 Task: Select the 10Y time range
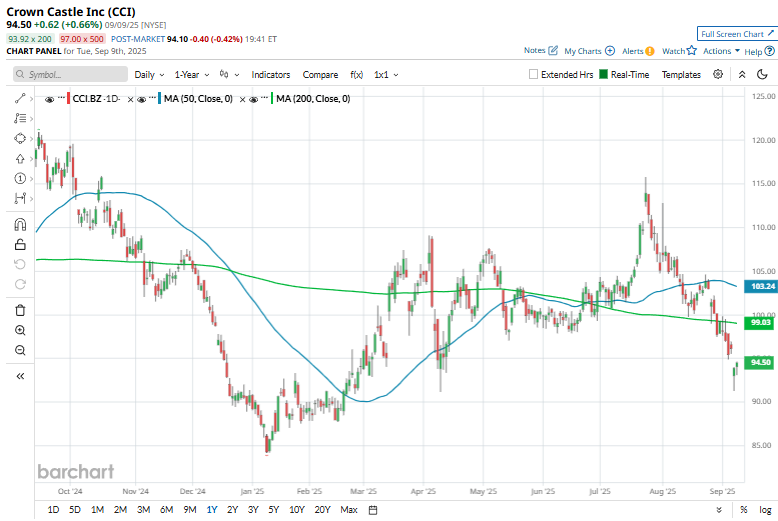tap(297, 510)
